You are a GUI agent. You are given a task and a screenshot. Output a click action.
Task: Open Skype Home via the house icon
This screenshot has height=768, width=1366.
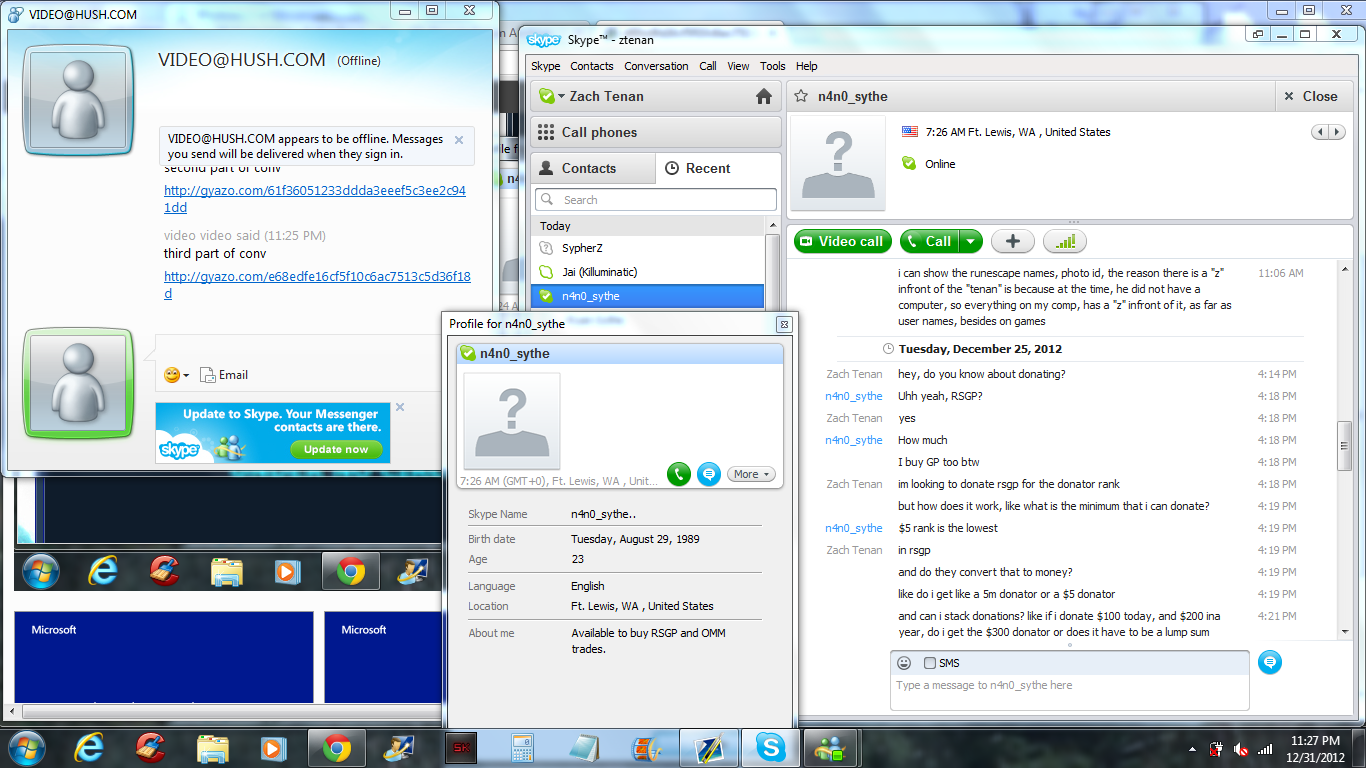[764, 96]
